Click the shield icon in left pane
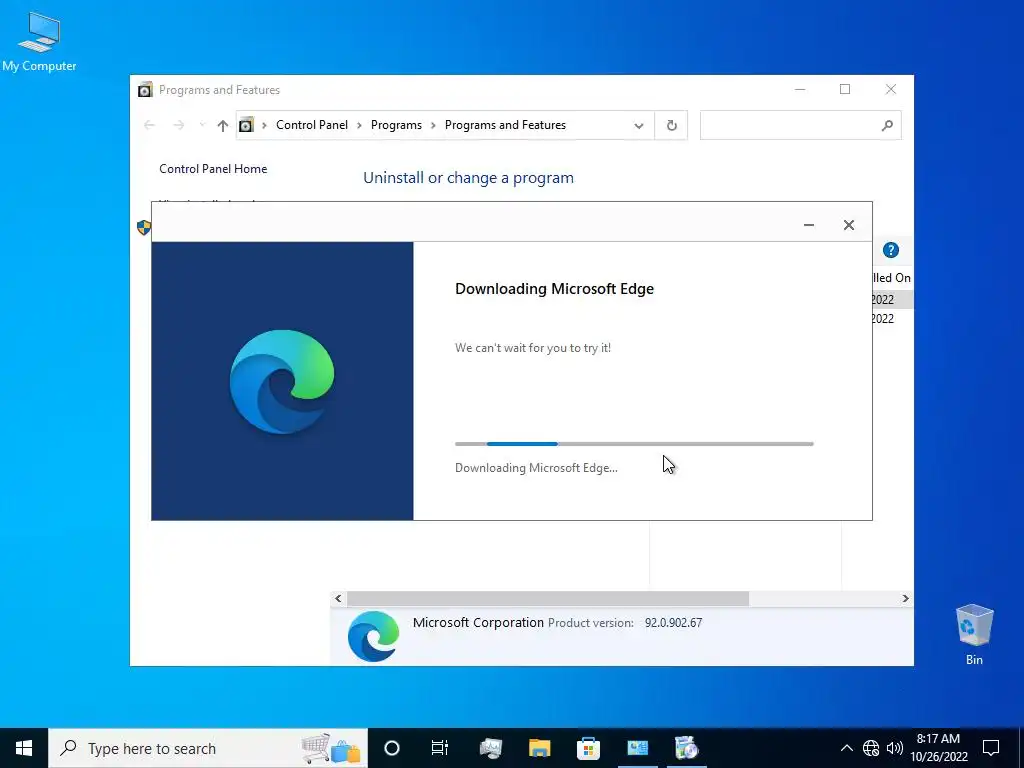The image size is (1024, 768). tap(144, 227)
